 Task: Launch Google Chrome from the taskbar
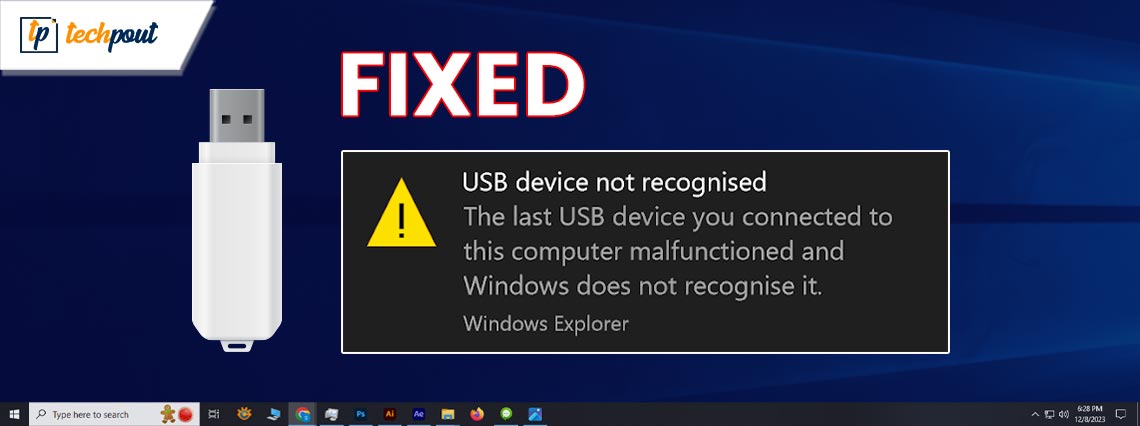(x=302, y=414)
